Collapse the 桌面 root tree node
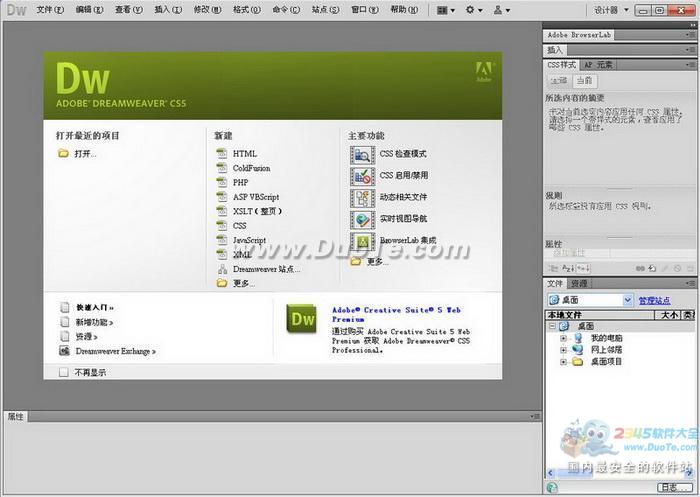This screenshot has height=497, width=700. tap(552, 326)
